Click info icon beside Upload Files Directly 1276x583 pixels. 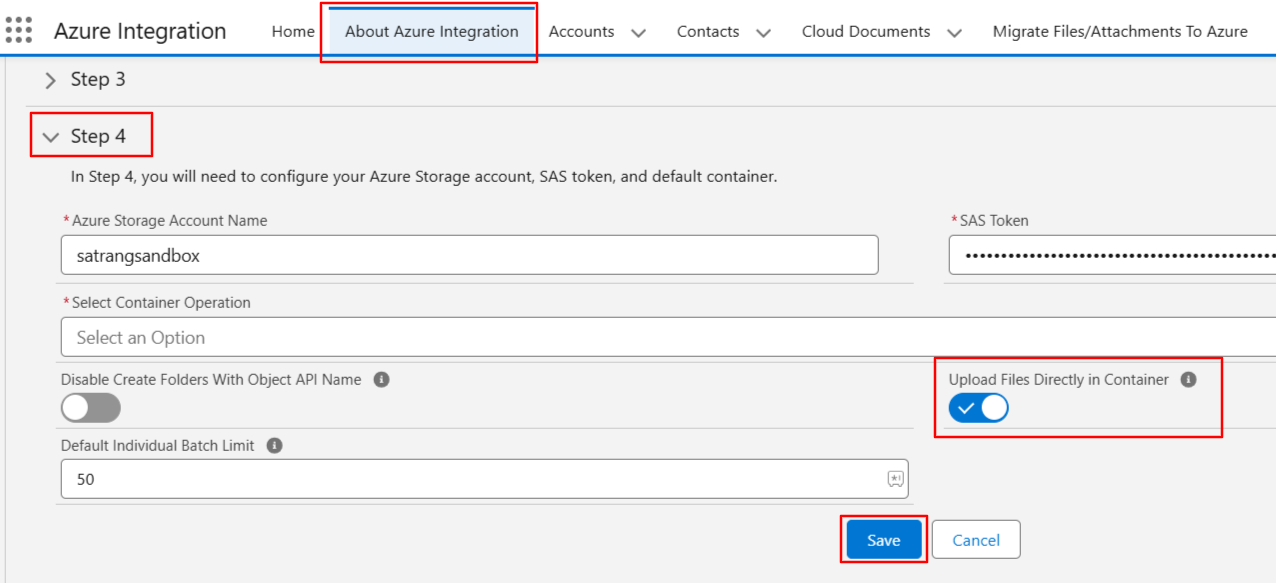pyautogui.click(x=1188, y=380)
